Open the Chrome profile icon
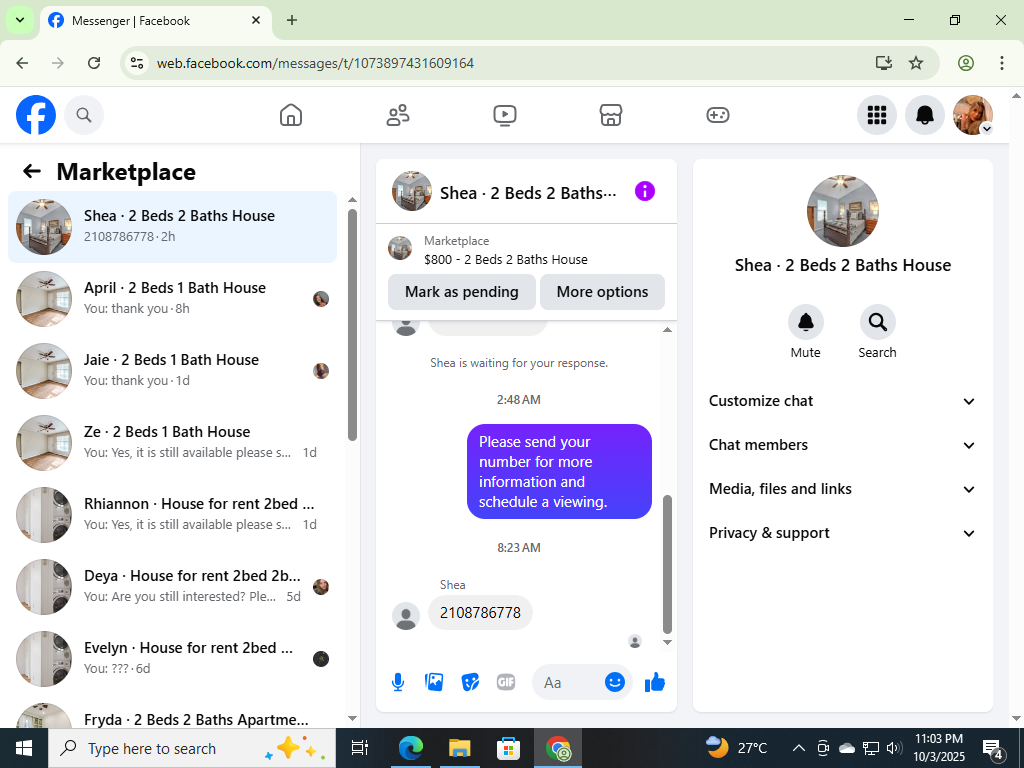The width and height of the screenshot is (1024, 768). tap(966, 63)
